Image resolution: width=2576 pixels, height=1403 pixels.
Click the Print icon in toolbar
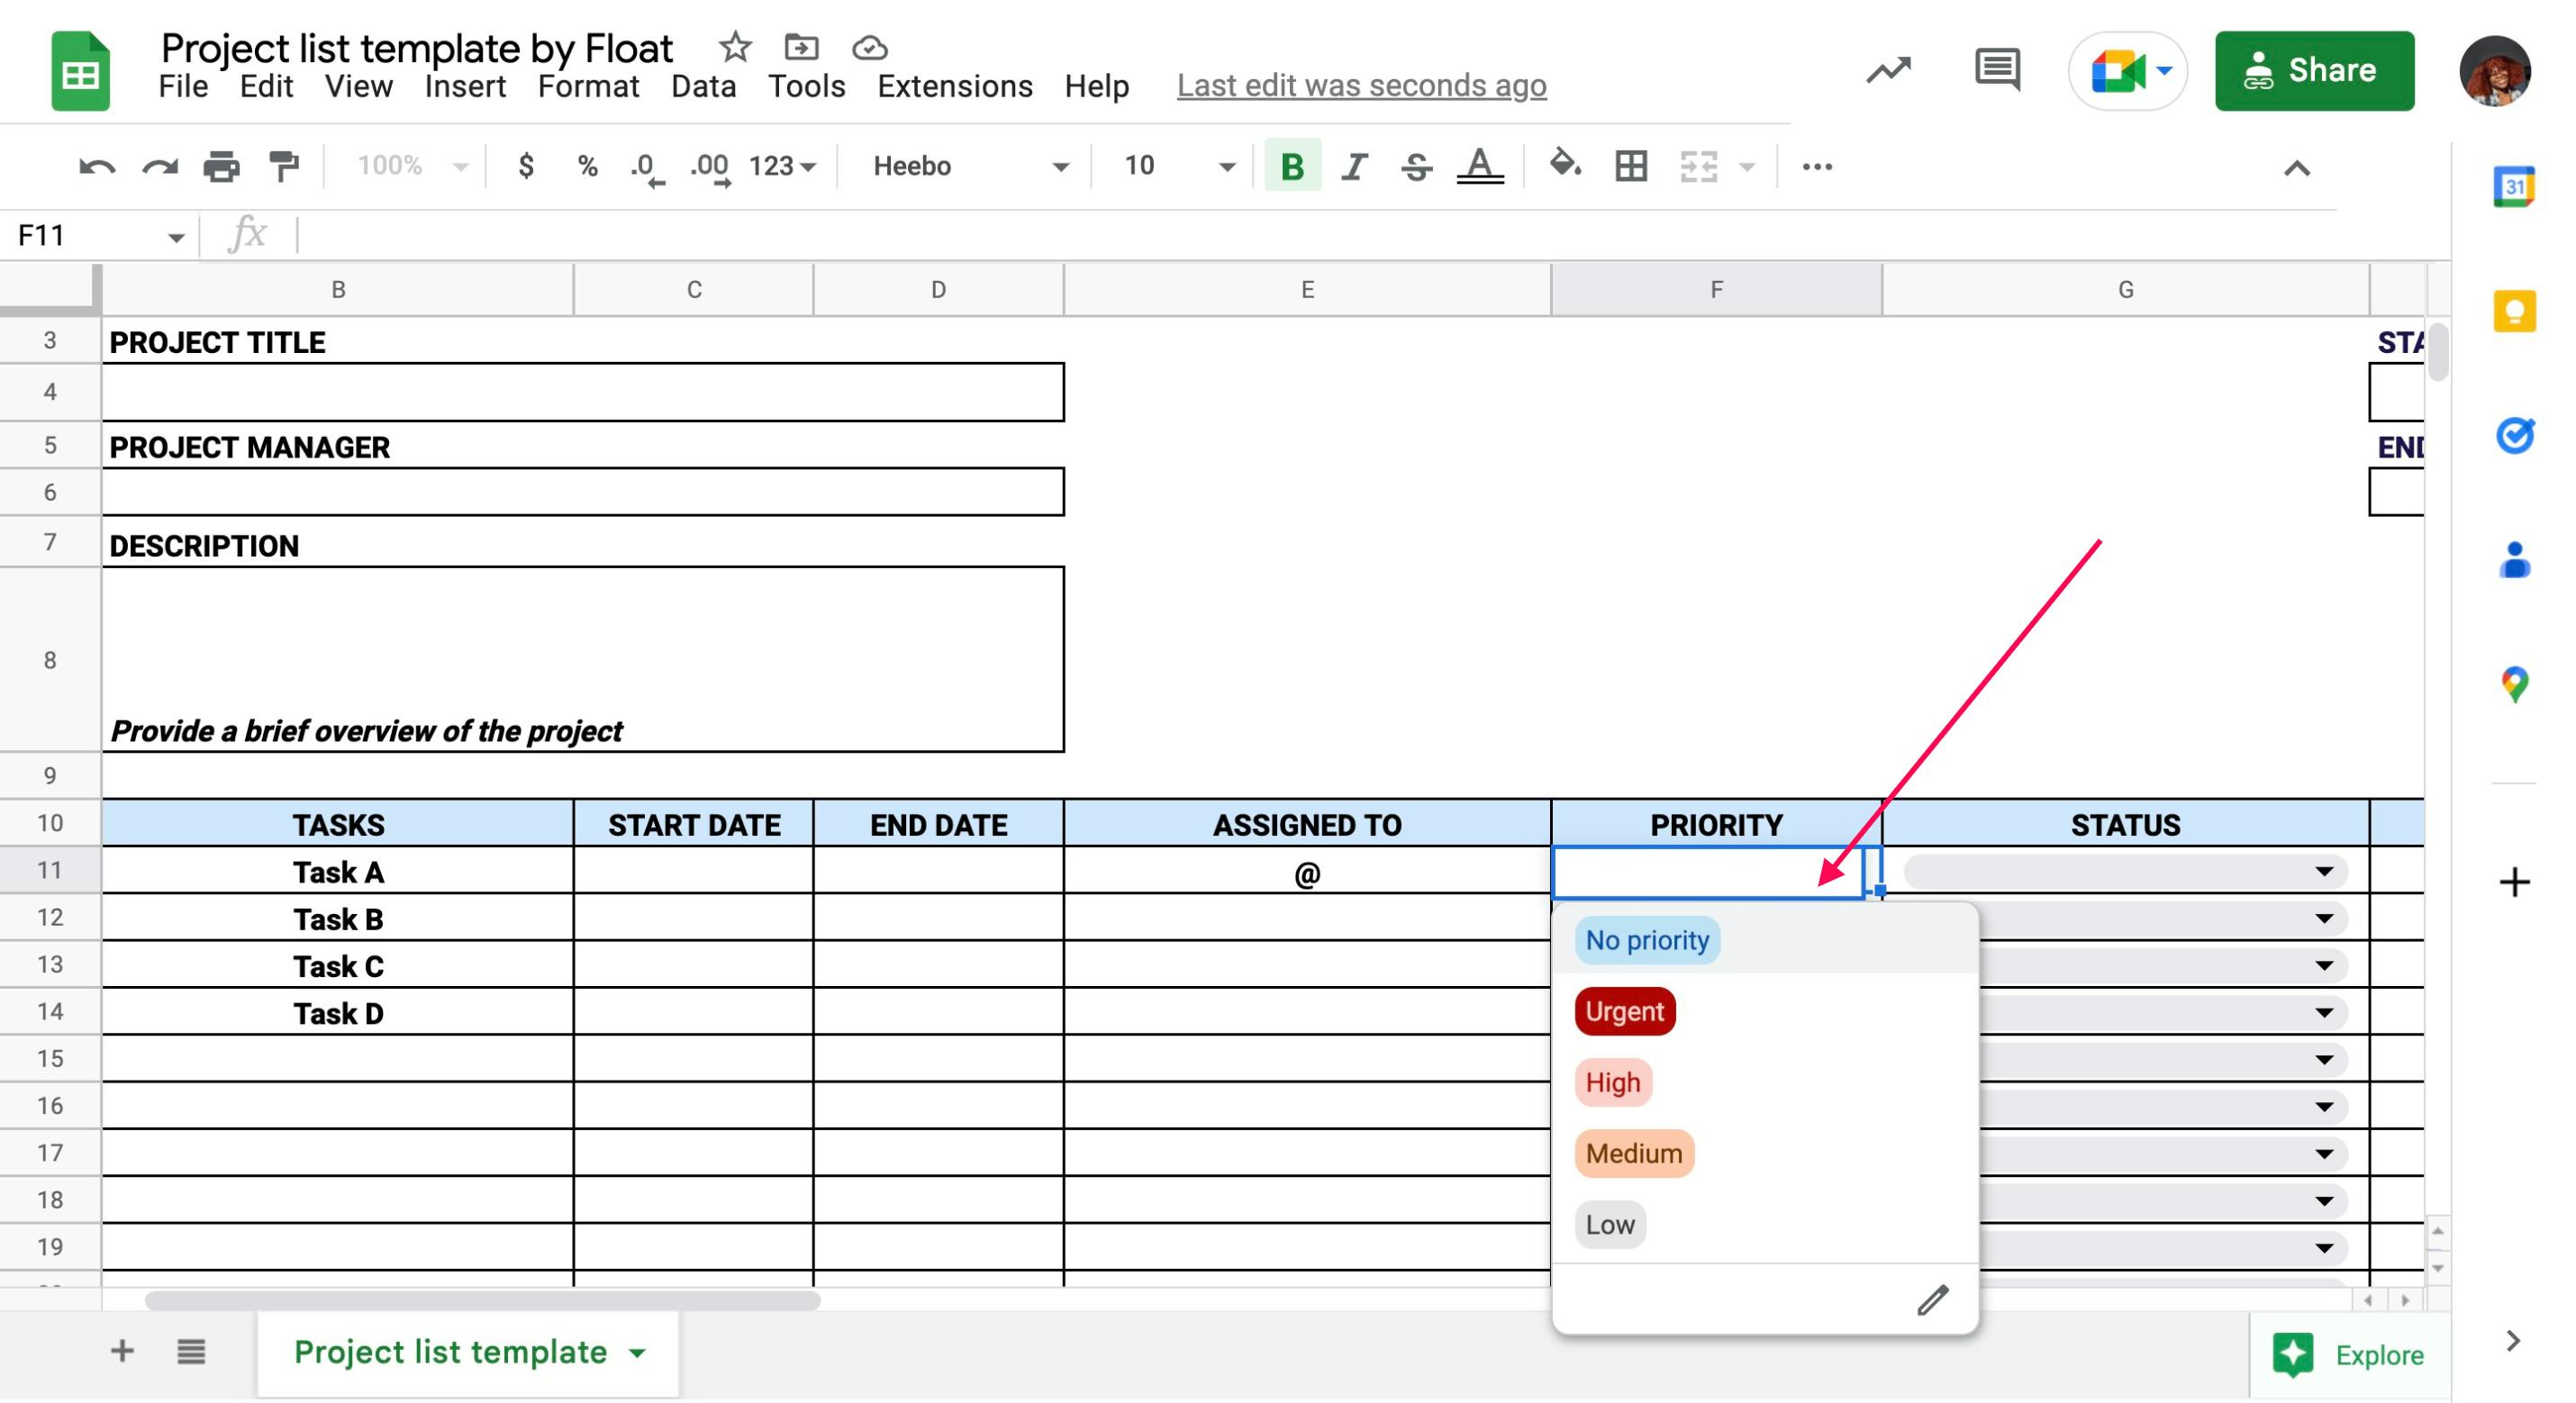pos(222,166)
